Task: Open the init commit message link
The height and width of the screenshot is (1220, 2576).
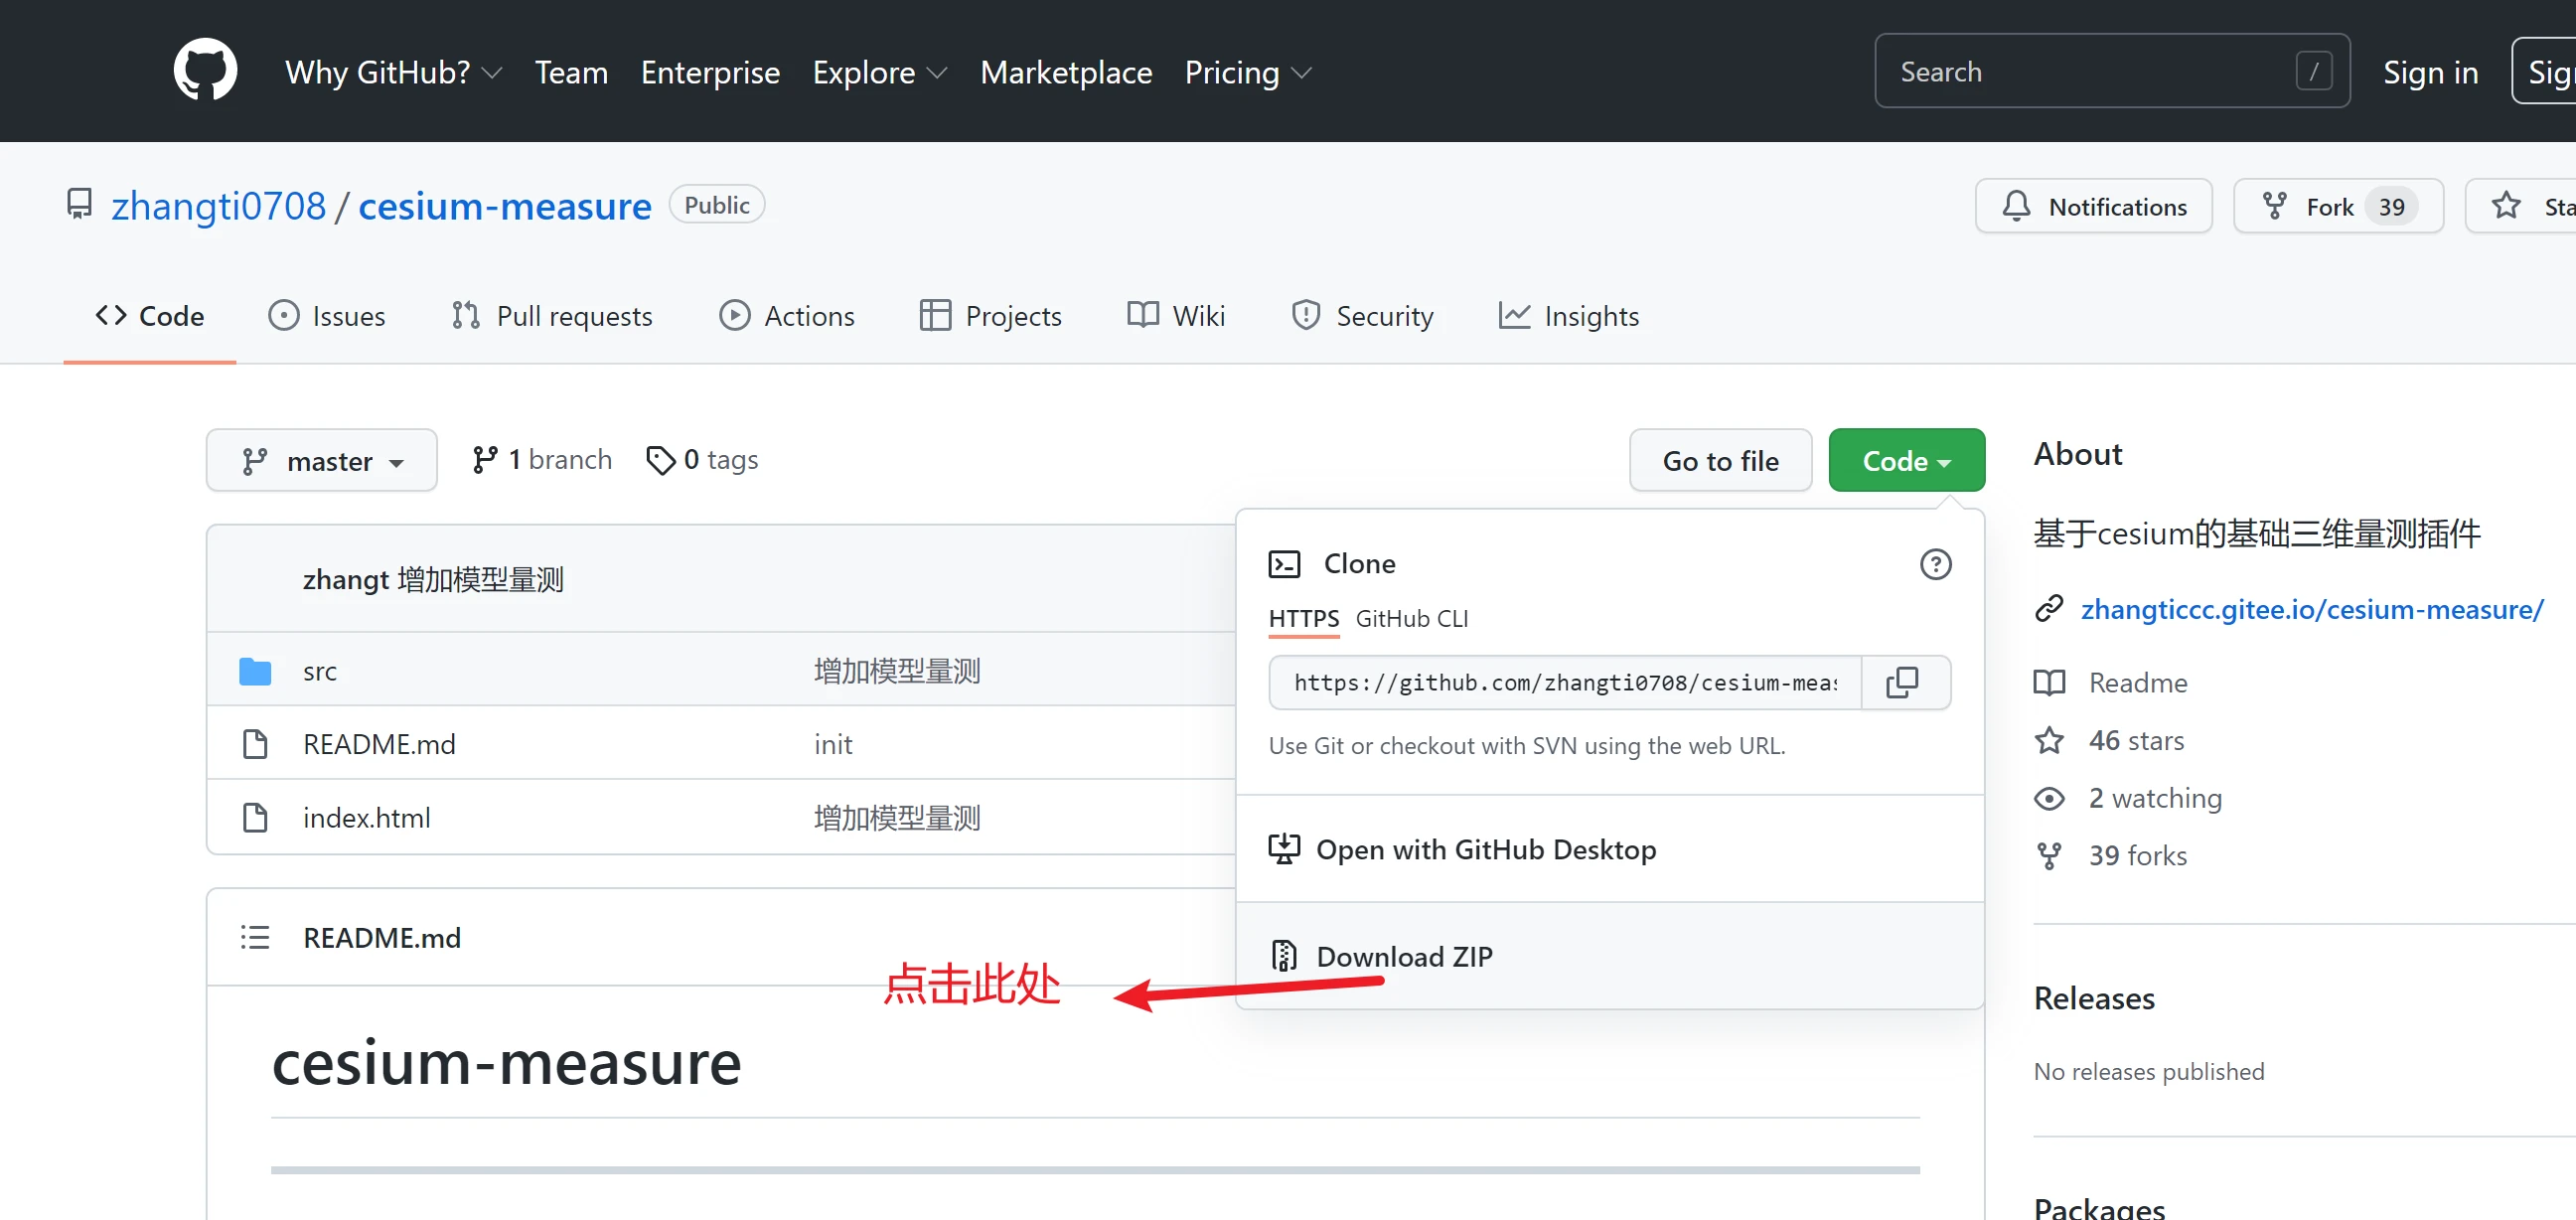Action: point(833,744)
